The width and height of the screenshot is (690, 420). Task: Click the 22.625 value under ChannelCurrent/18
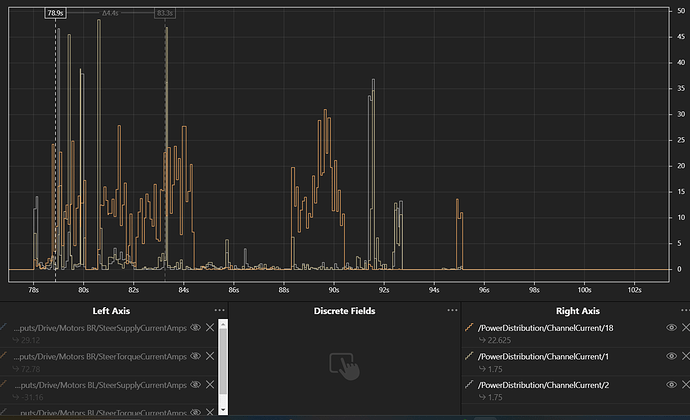tap(499, 340)
